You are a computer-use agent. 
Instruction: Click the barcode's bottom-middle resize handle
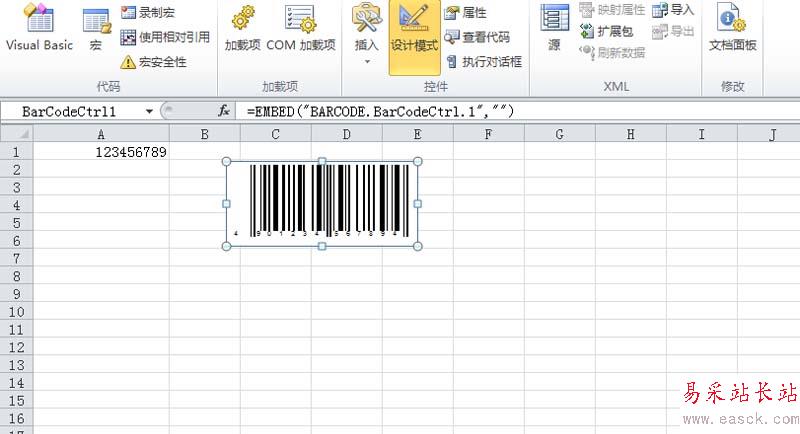pos(322,246)
